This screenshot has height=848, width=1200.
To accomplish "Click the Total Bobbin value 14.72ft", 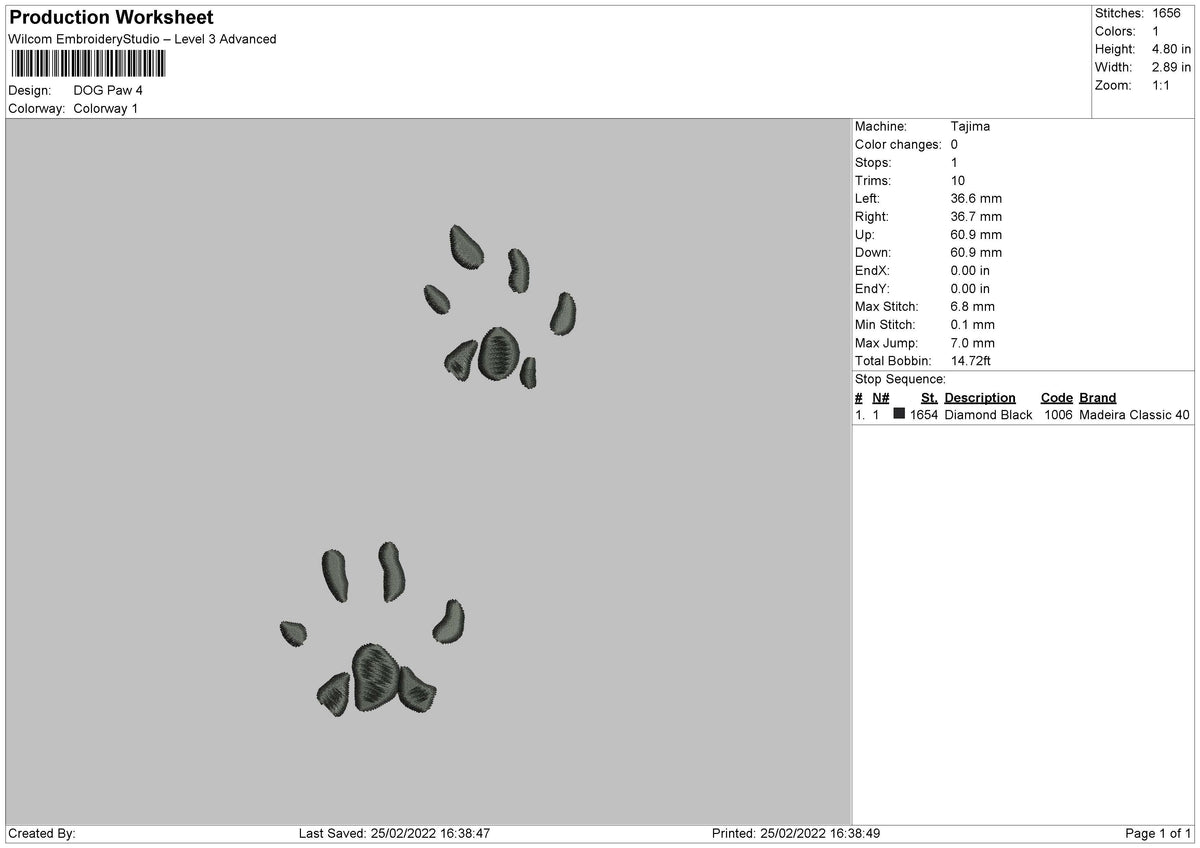I will pyautogui.click(x=970, y=361).
